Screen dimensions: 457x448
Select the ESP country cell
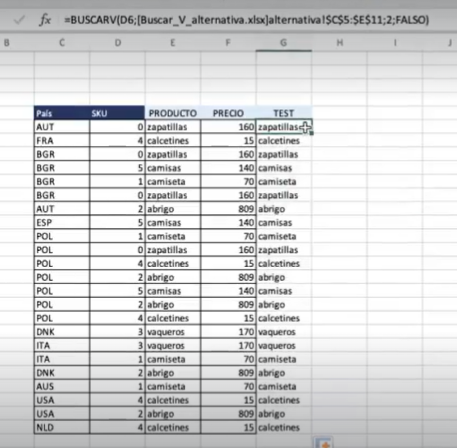[x=62, y=223]
